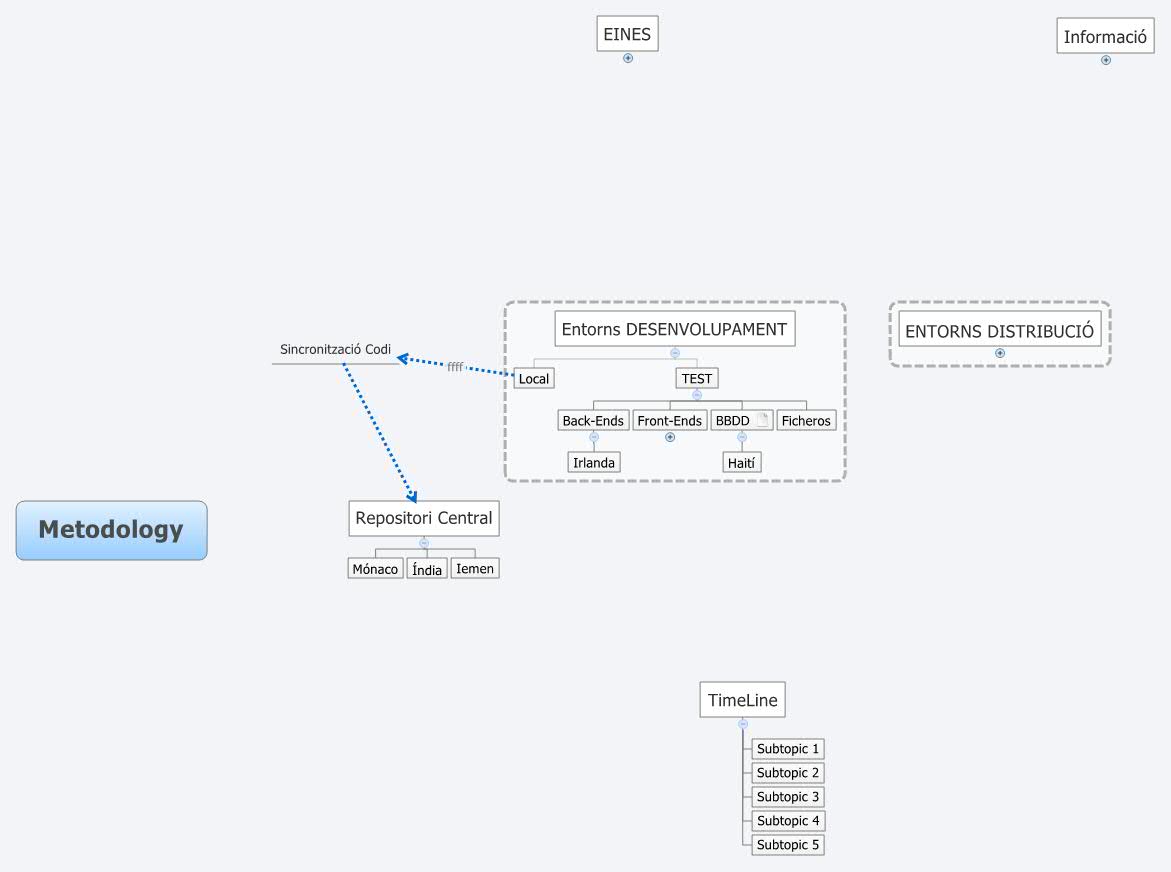Viewport: 1171px width, 872px height.
Task: Expand the Front-Ends branch via its plus icon
Action: pyautogui.click(x=669, y=437)
